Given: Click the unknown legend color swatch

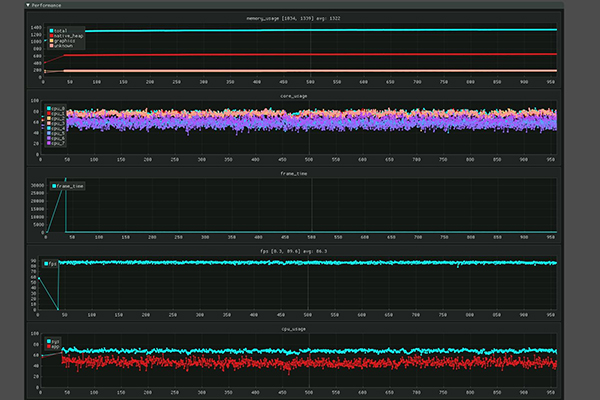Looking at the screenshot, I should pyautogui.click(x=49, y=48).
